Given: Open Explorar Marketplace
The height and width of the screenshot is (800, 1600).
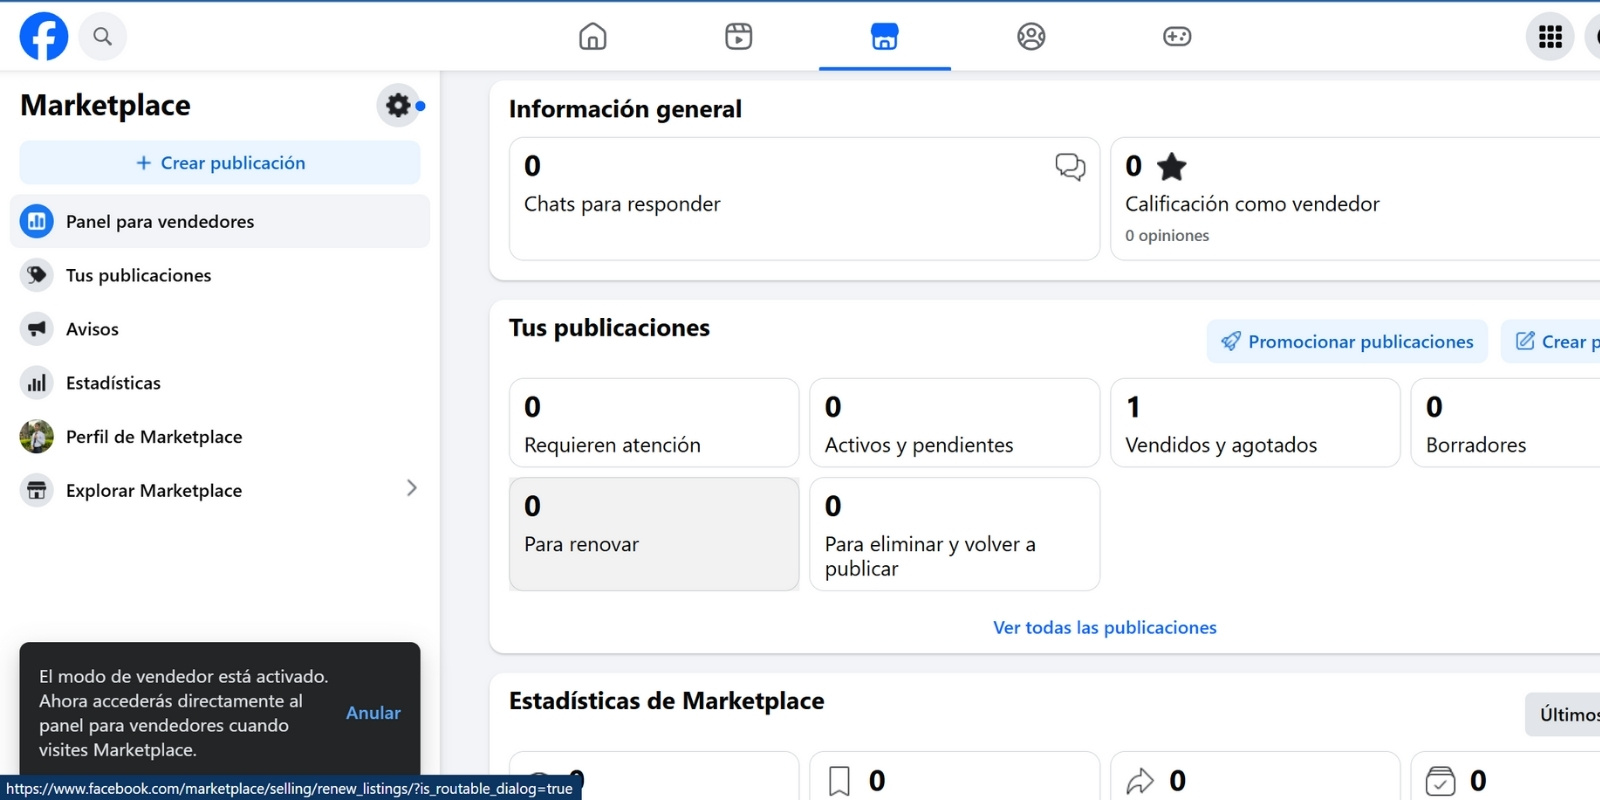Looking at the screenshot, I should [x=220, y=490].
